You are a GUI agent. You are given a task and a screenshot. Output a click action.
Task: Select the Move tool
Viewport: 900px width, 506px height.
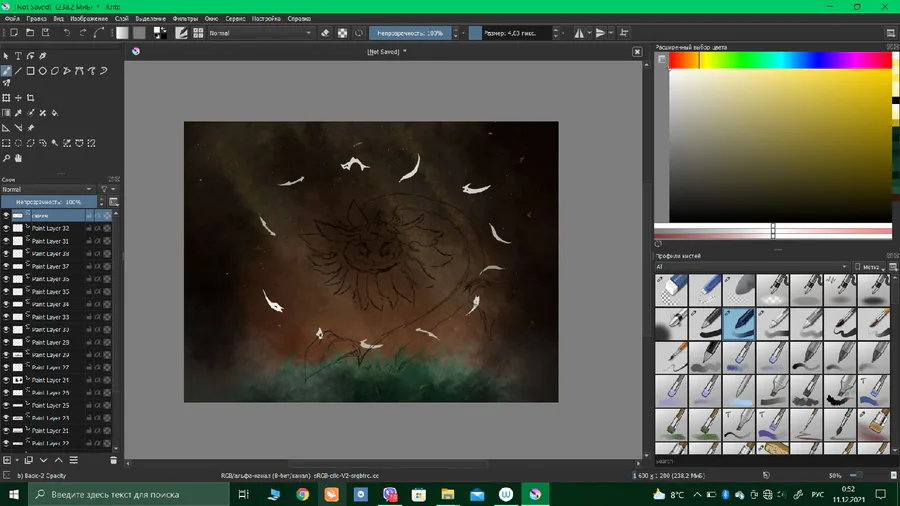click(18, 98)
